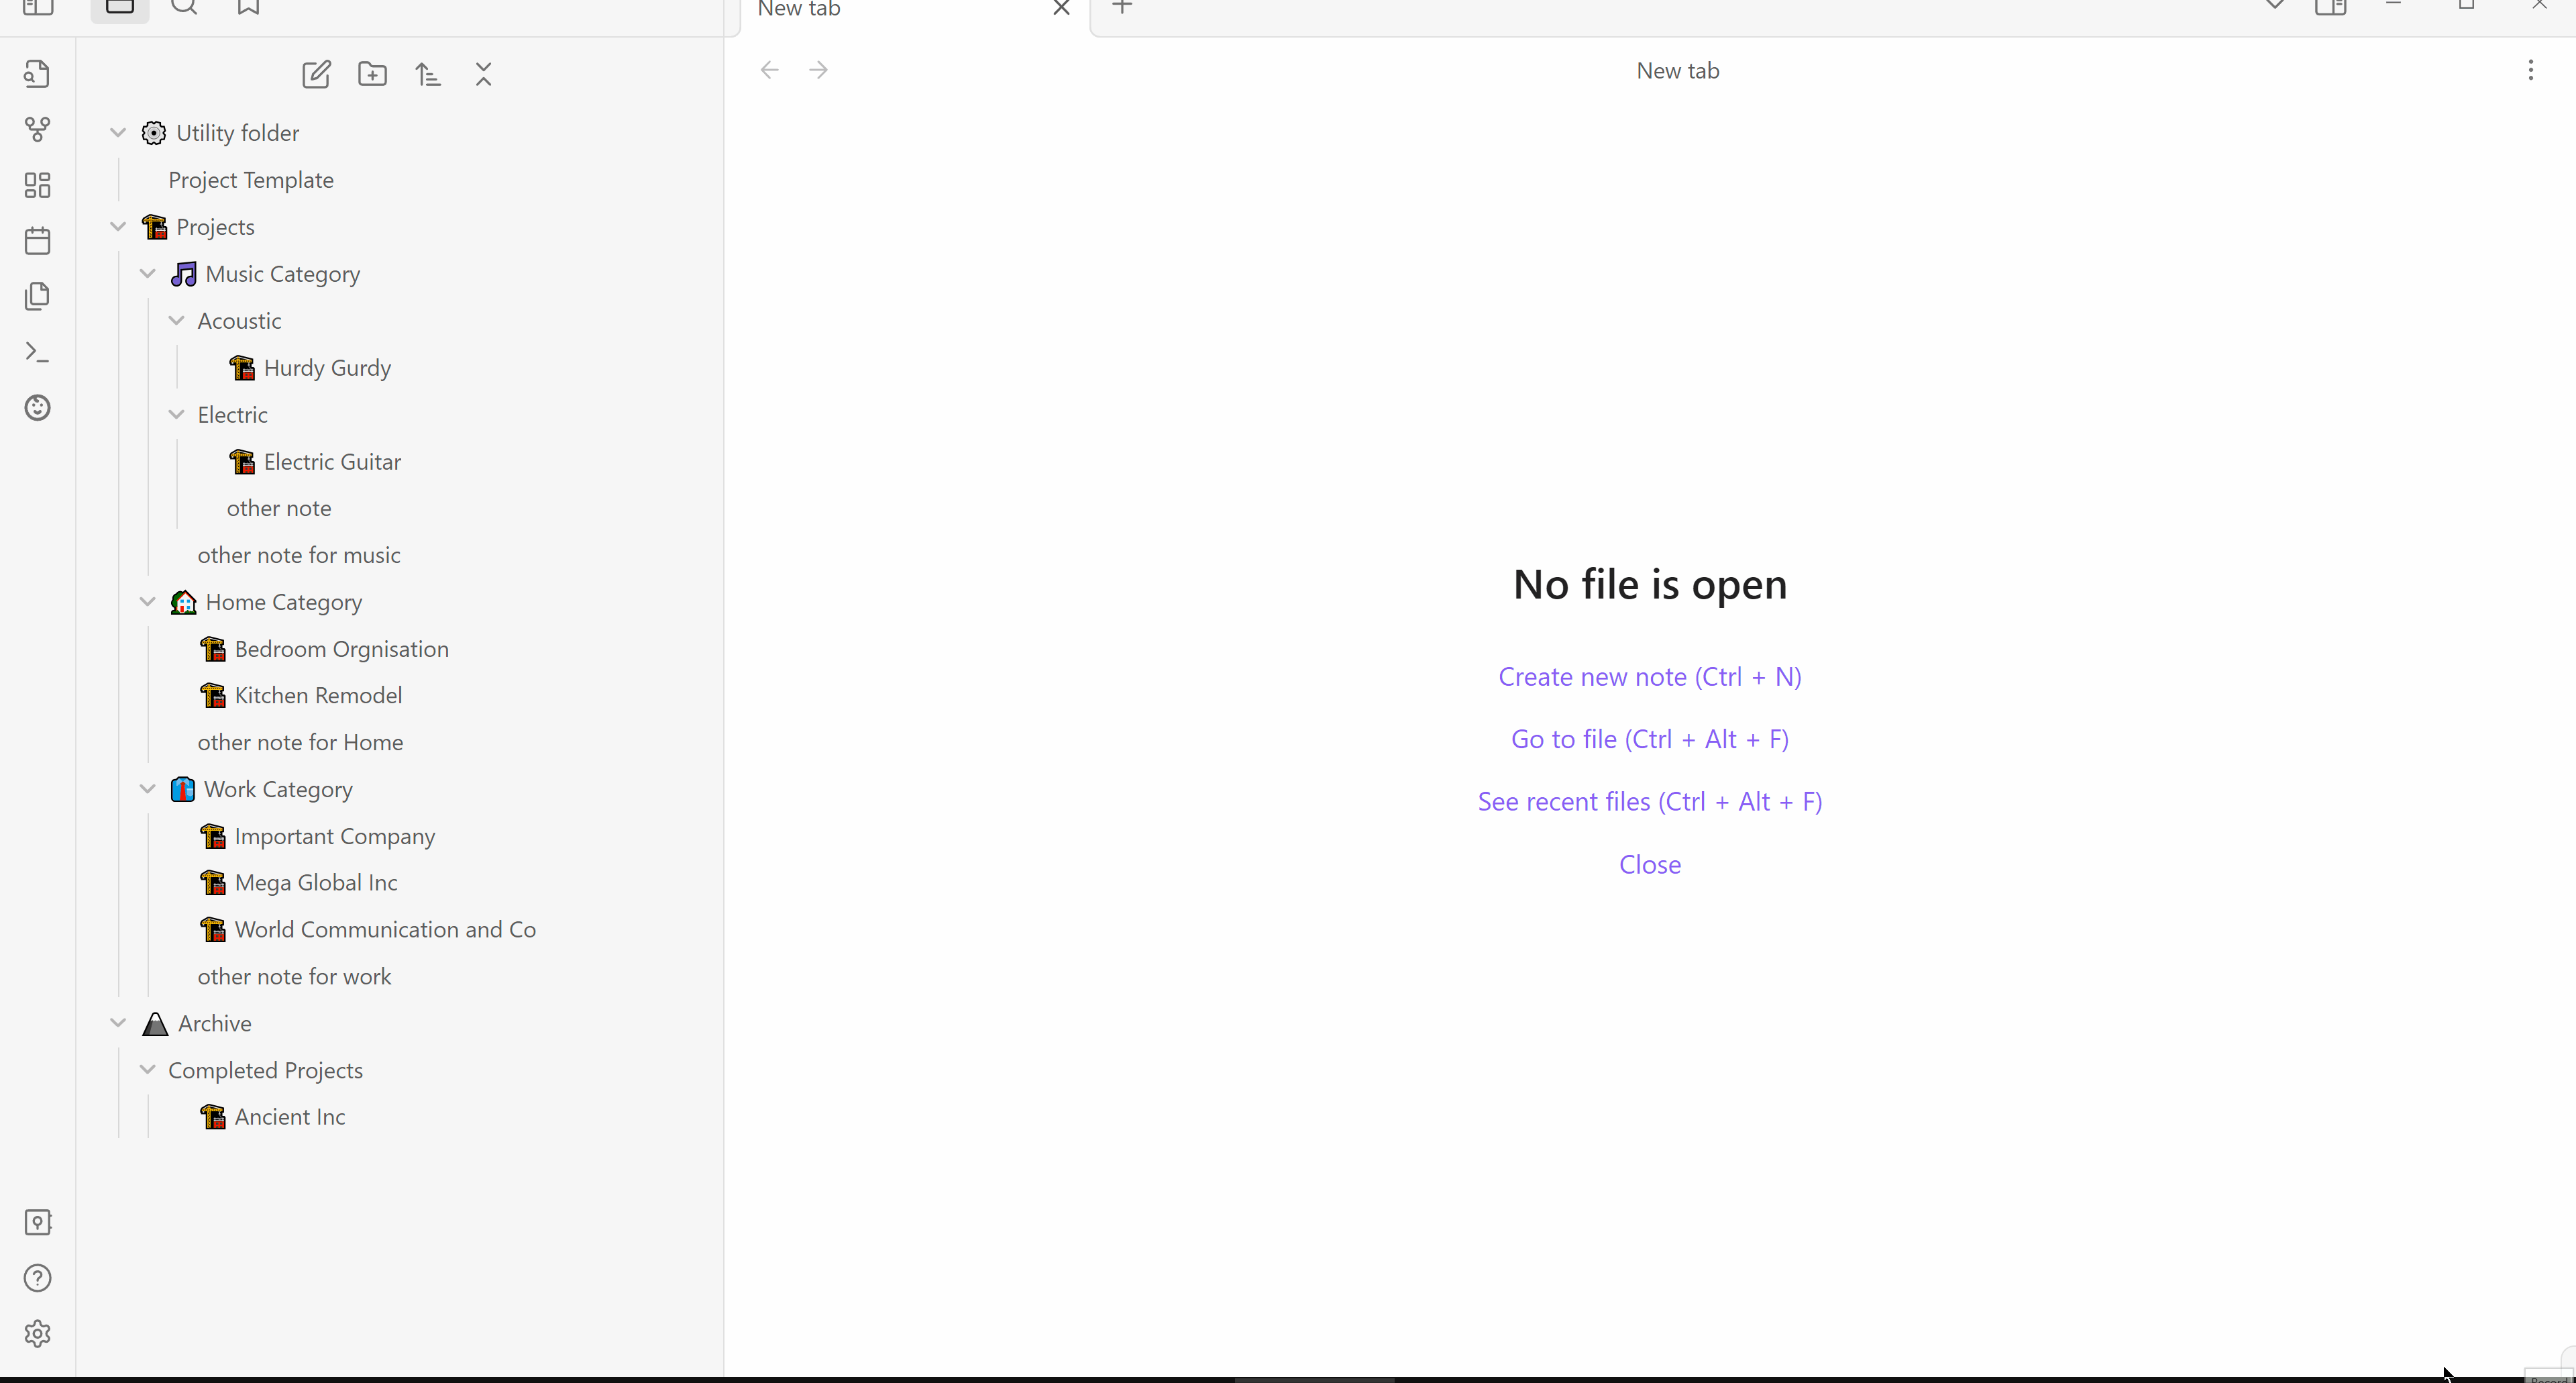
Task: Click See recent files link
Action: click(x=1650, y=802)
